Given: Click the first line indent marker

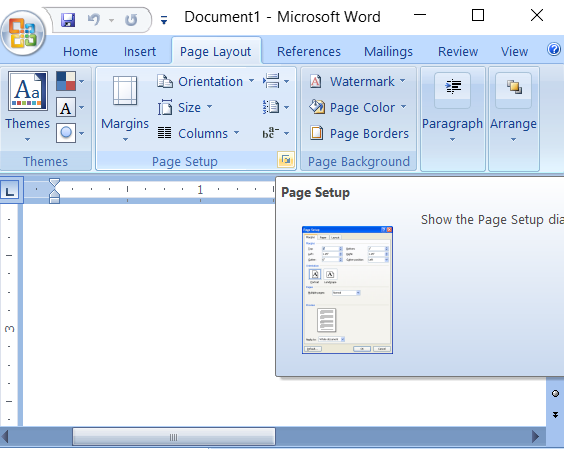Looking at the screenshot, I should coord(54,183).
